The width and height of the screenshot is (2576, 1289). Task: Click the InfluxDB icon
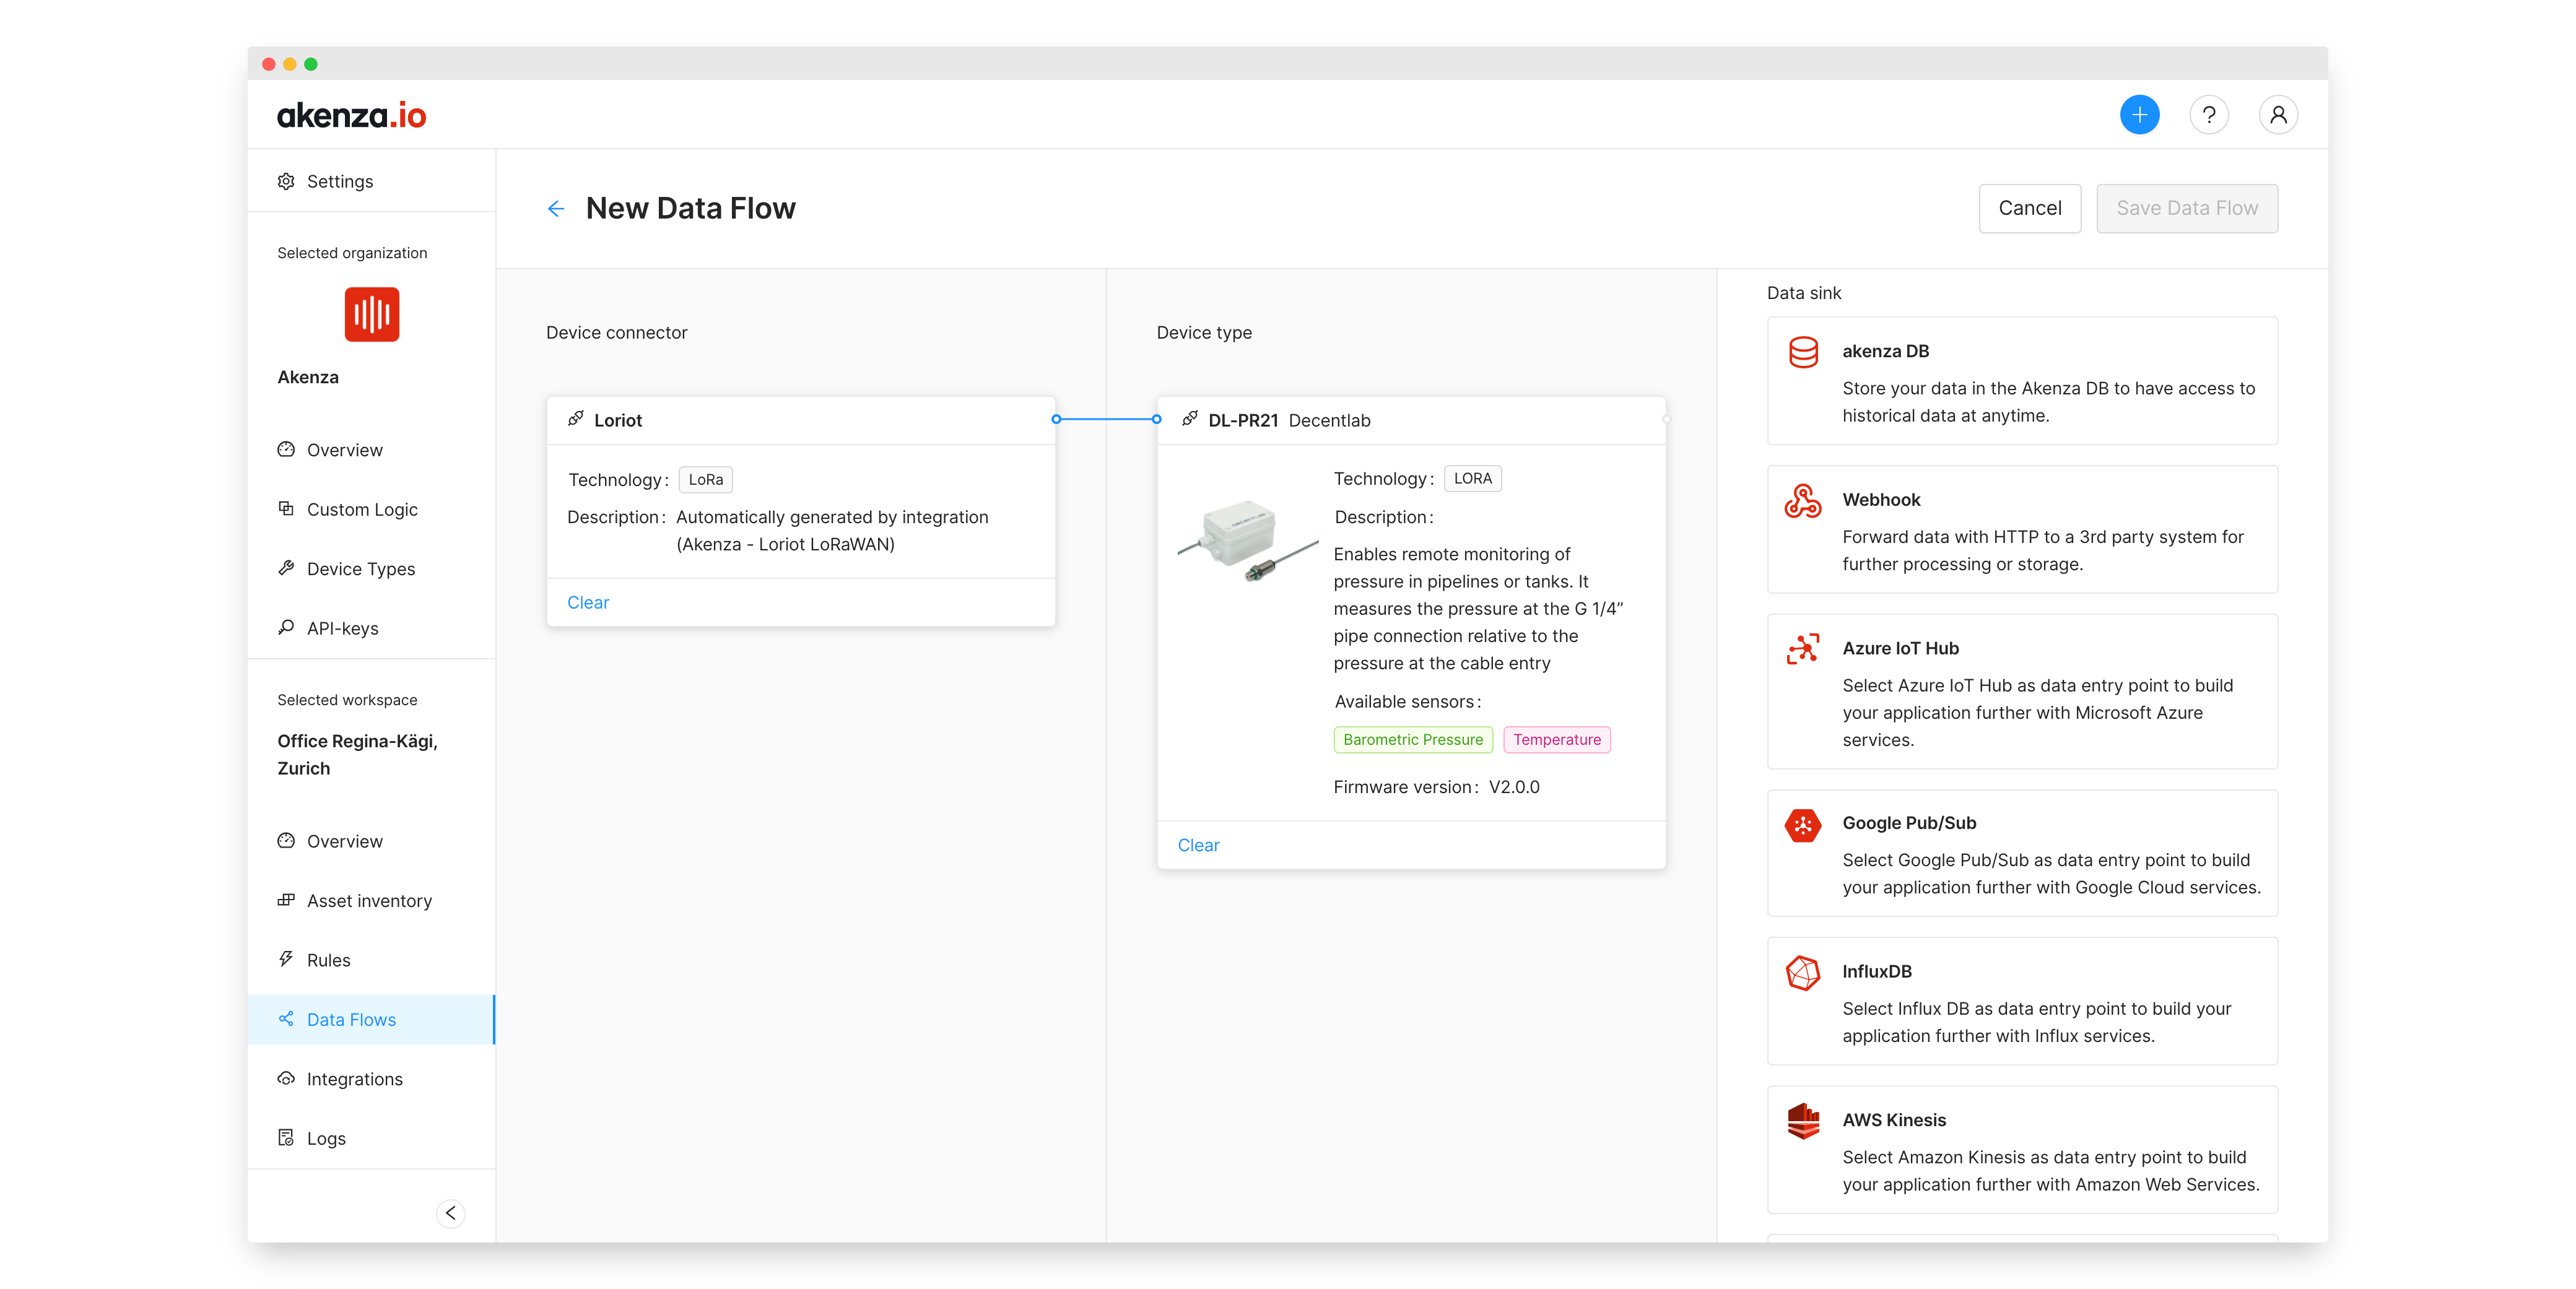pos(1803,973)
